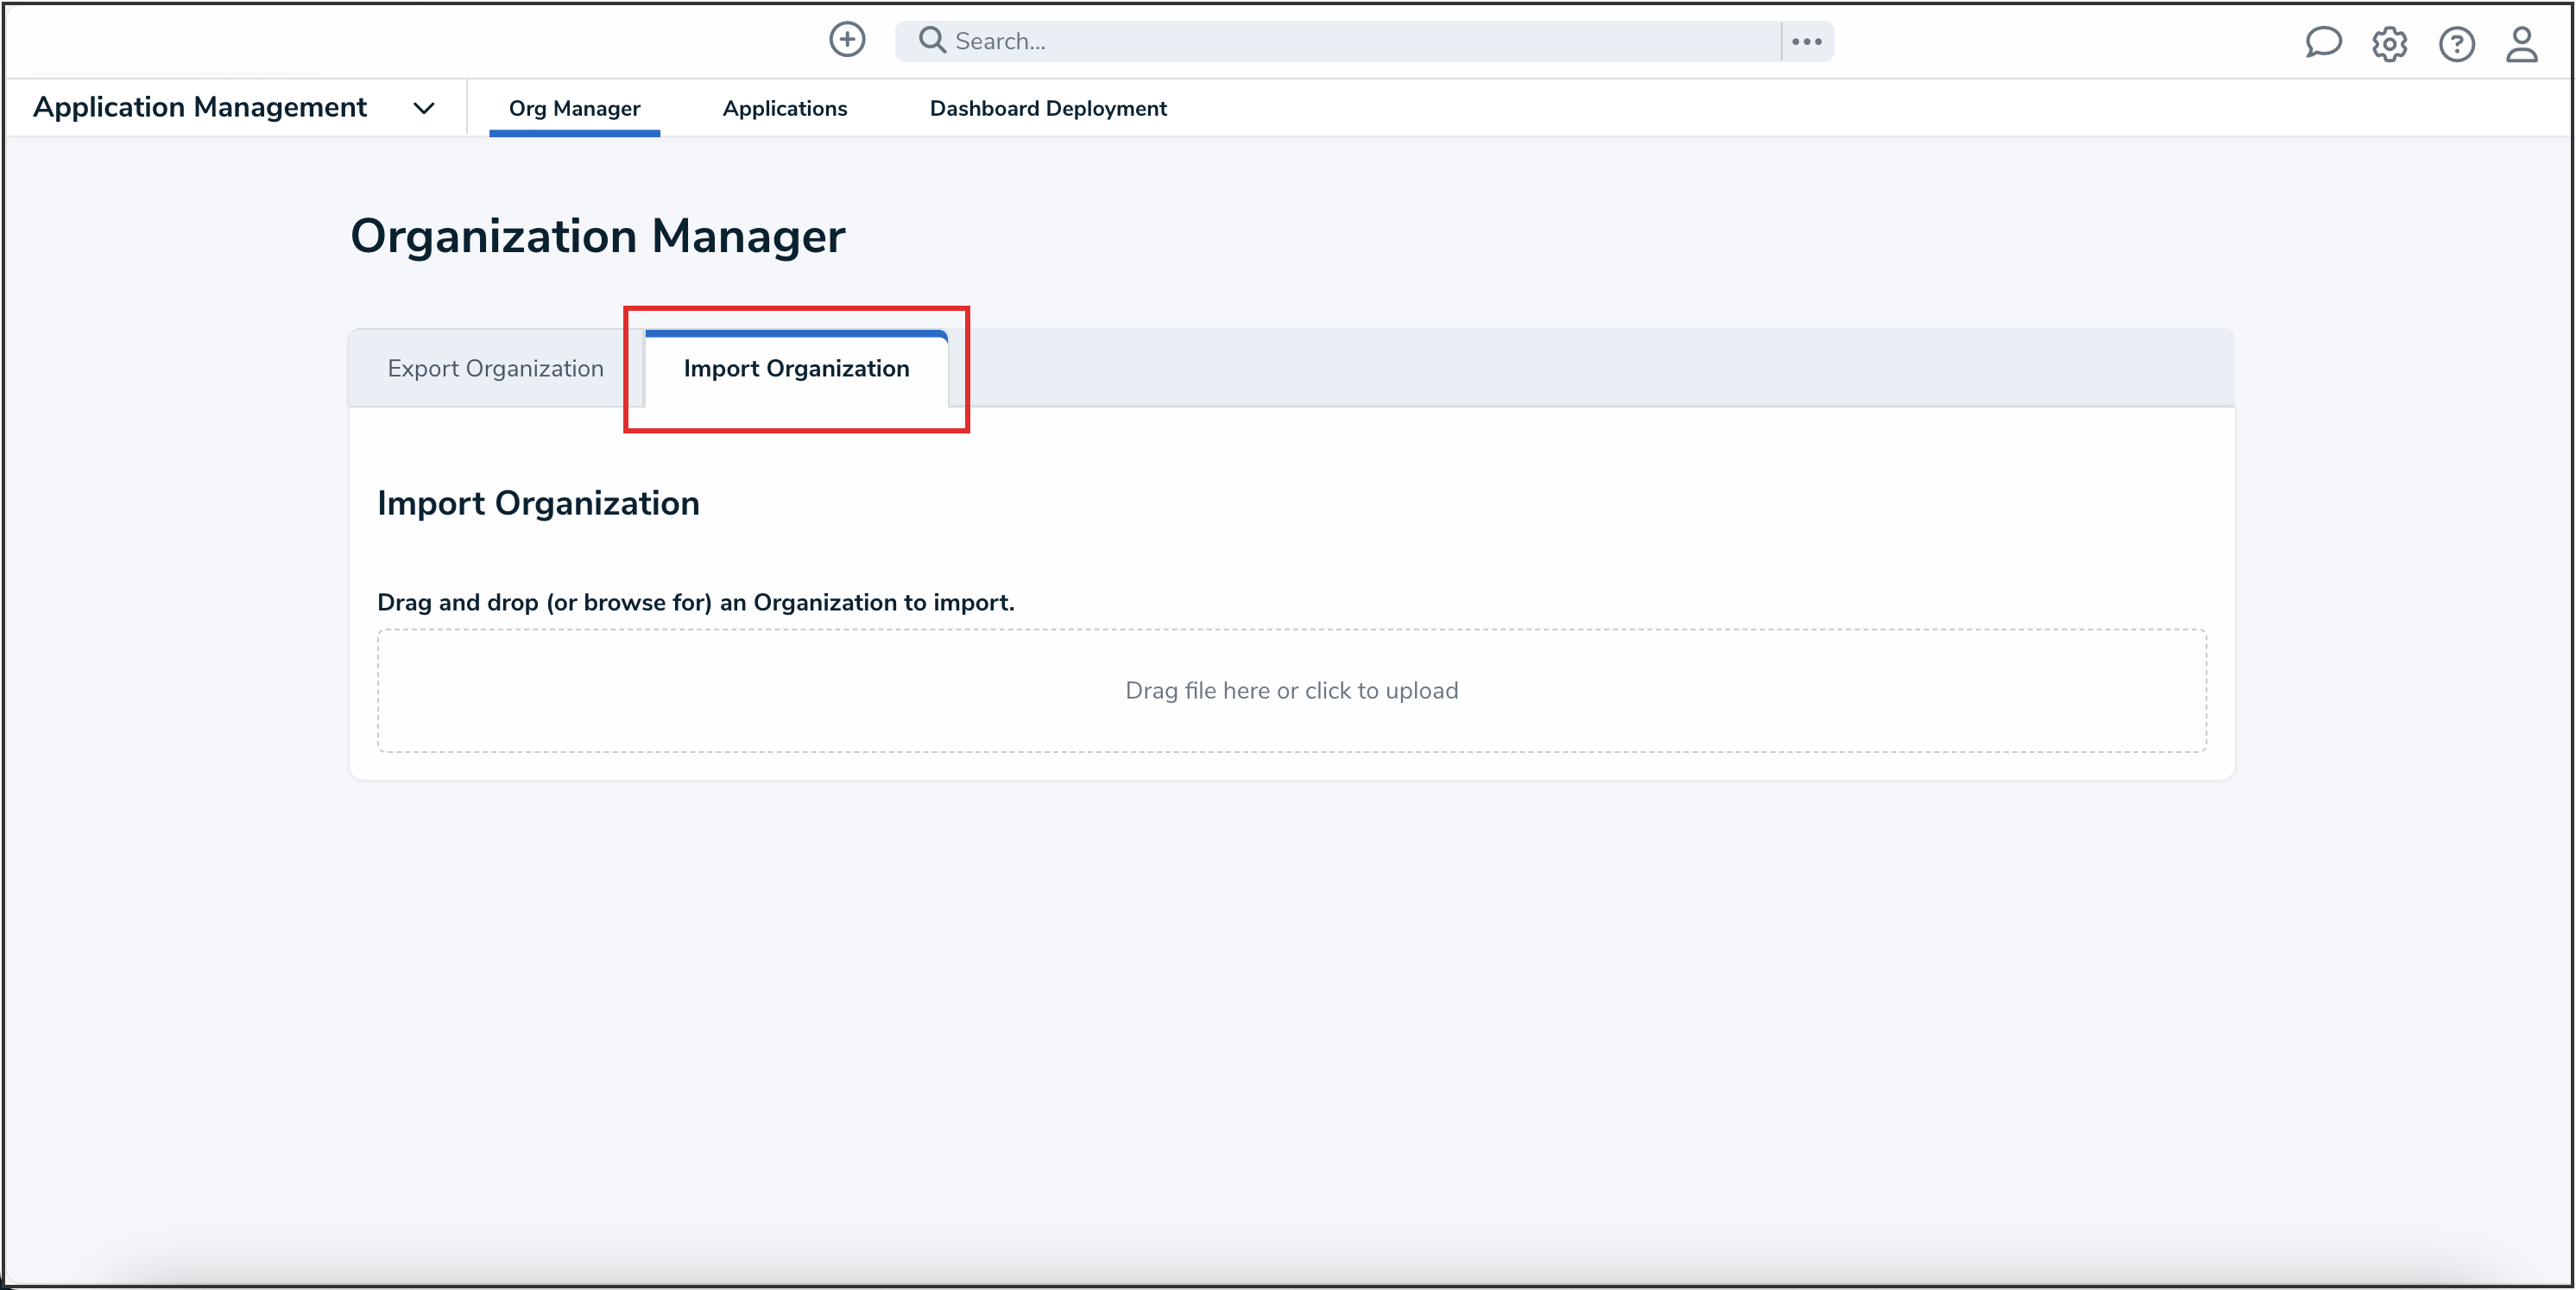Click the circular plus icon to create new
The image size is (2576, 1290).
click(846, 40)
